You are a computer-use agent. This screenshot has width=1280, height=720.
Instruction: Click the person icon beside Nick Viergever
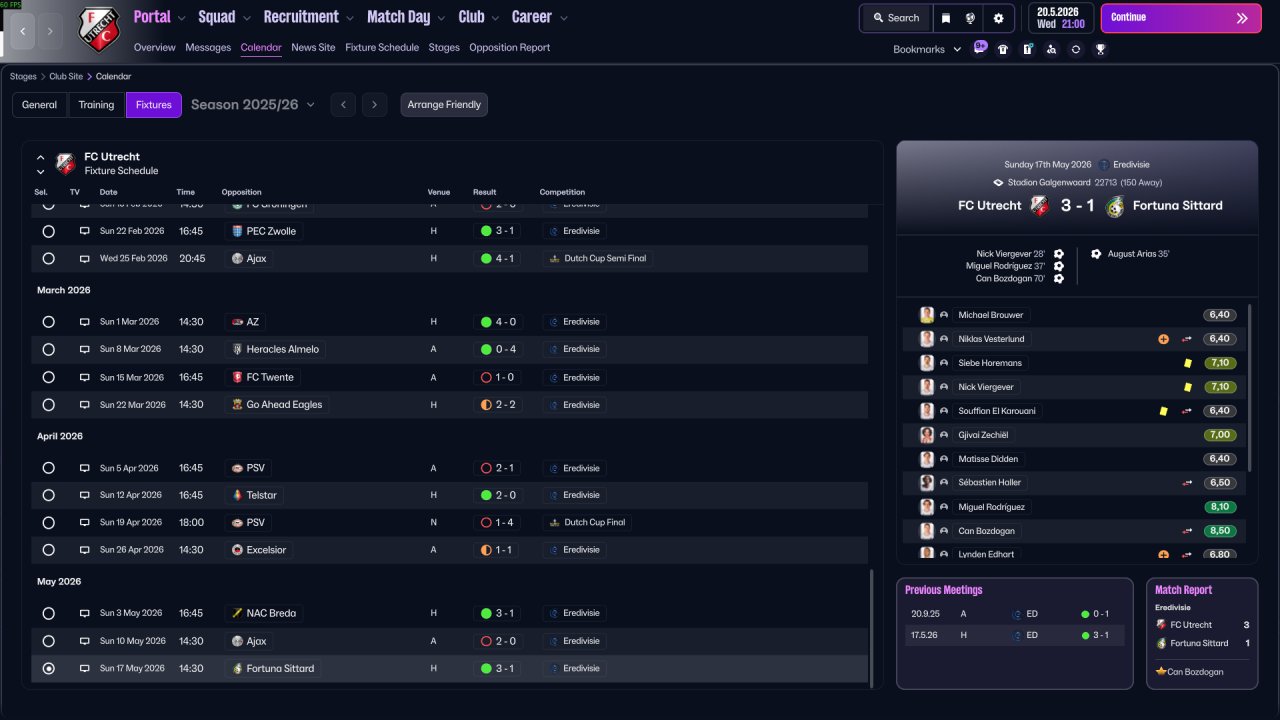(944, 387)
